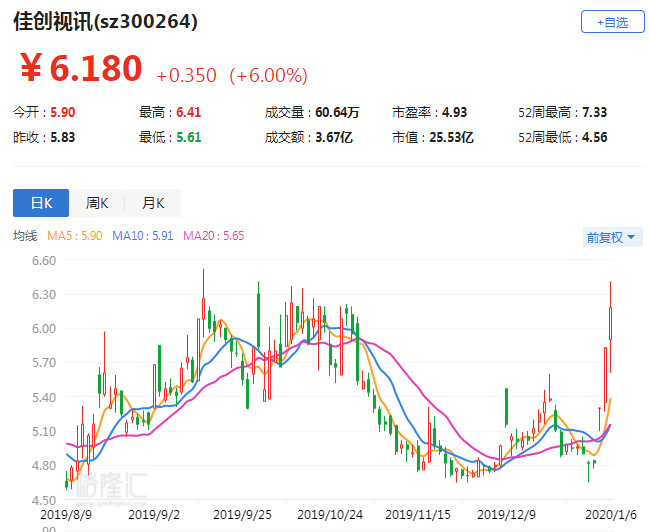Click the 2020/1/6 date axis label

611,515
